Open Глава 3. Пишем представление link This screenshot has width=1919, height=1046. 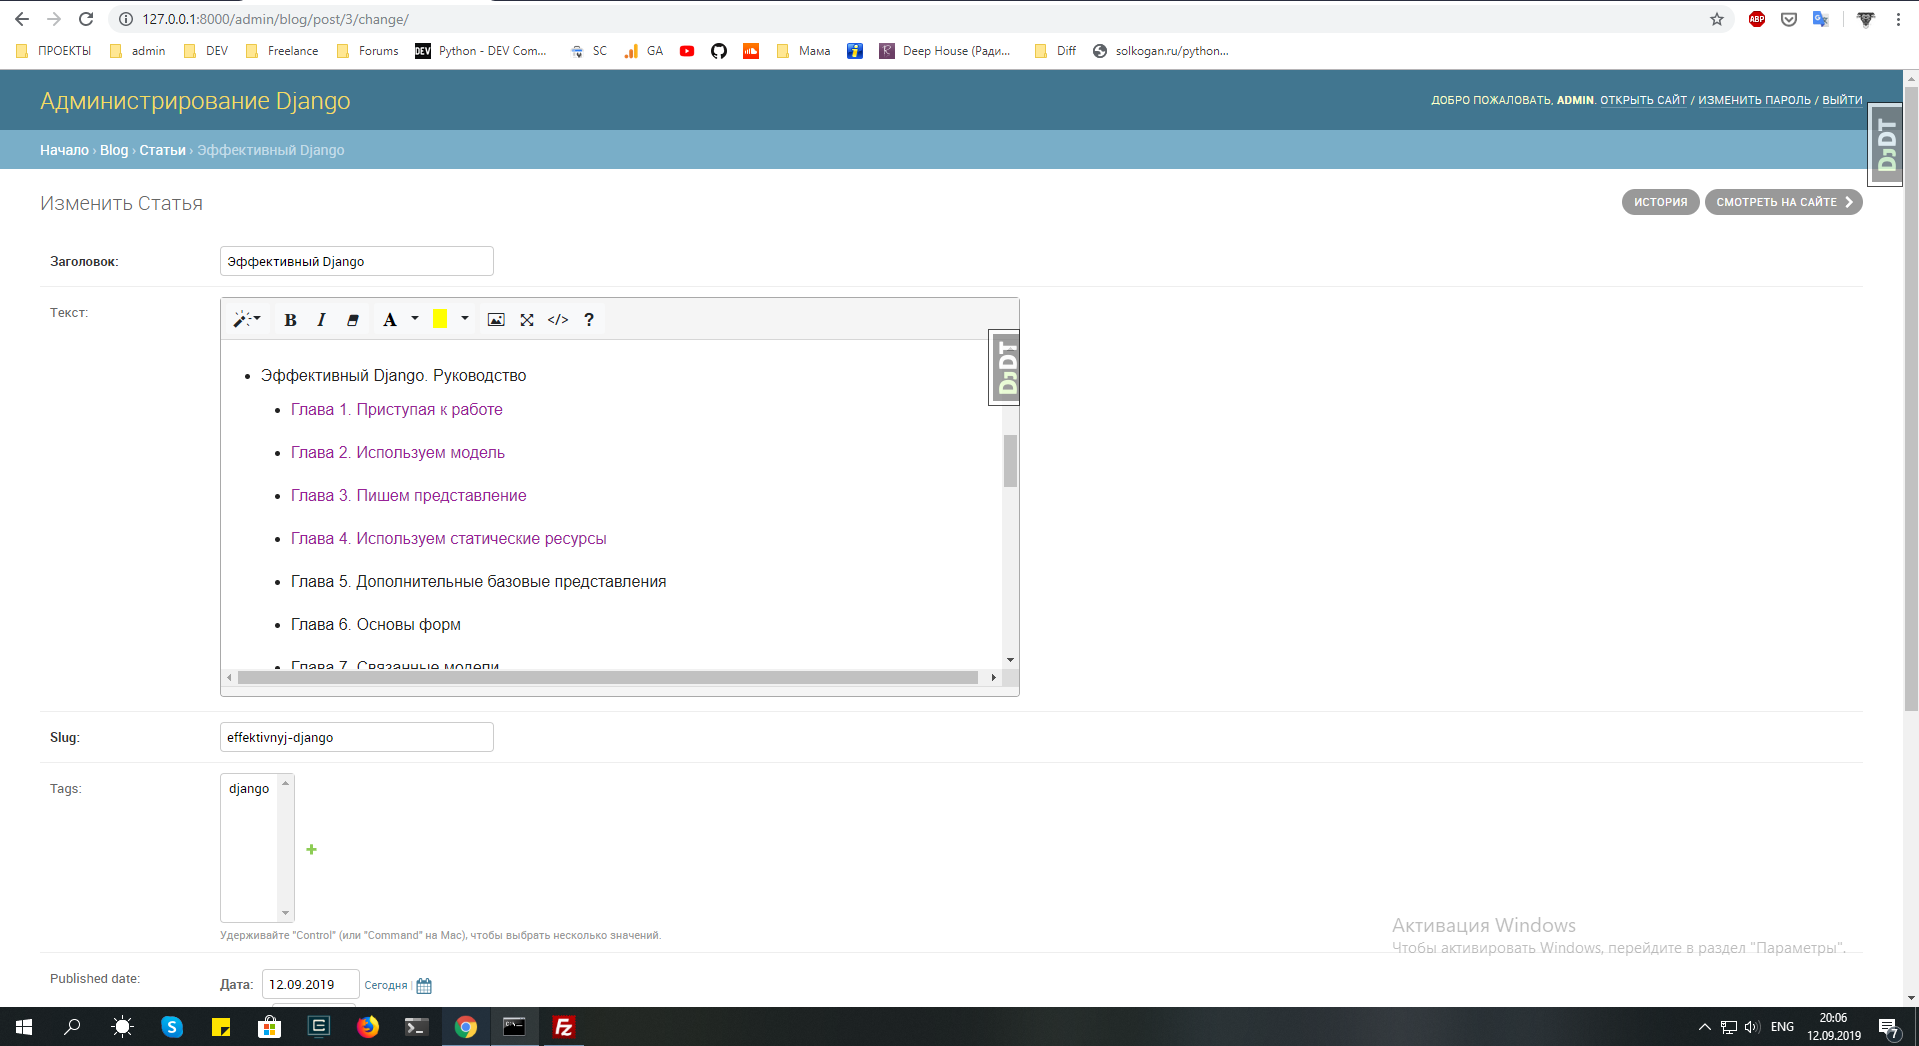(x=409, y=495)
